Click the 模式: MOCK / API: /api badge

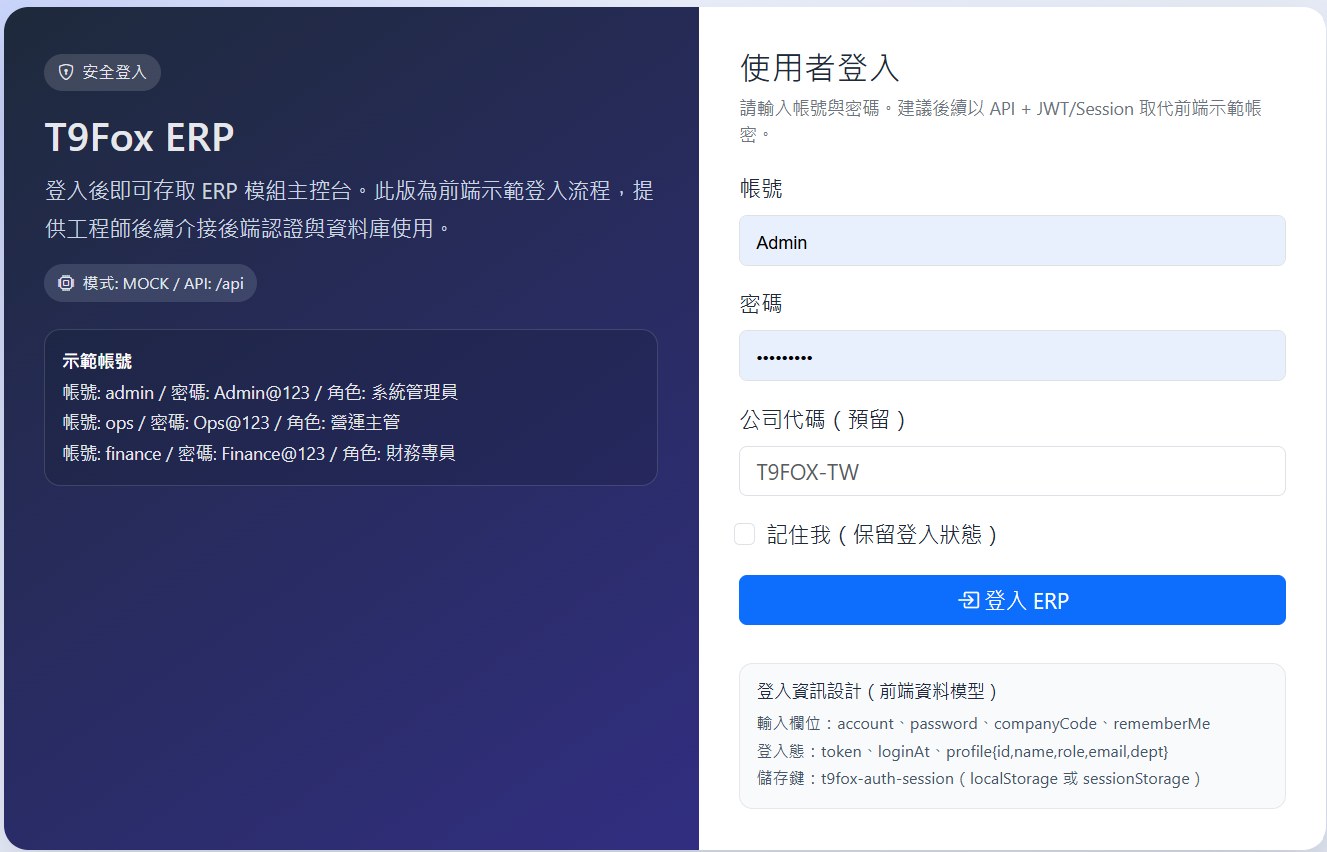[x=150, y=283]
